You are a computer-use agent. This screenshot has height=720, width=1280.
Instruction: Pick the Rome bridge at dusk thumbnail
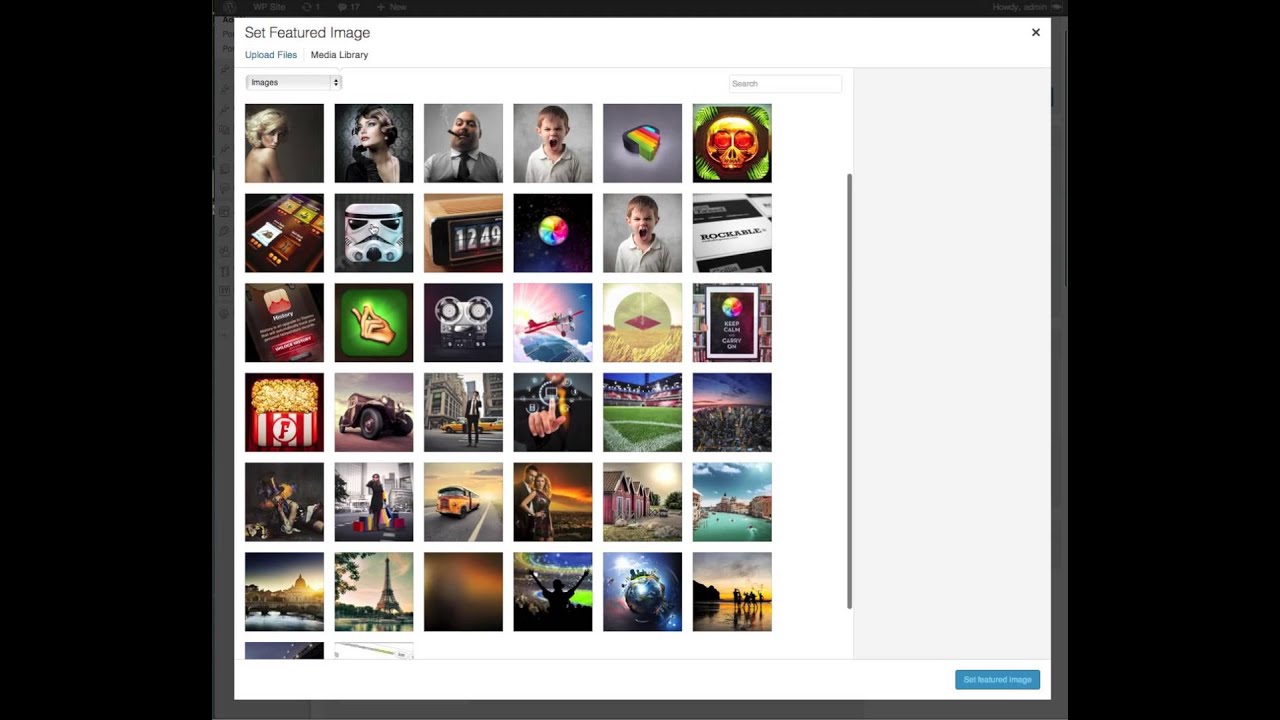[284, 592]
